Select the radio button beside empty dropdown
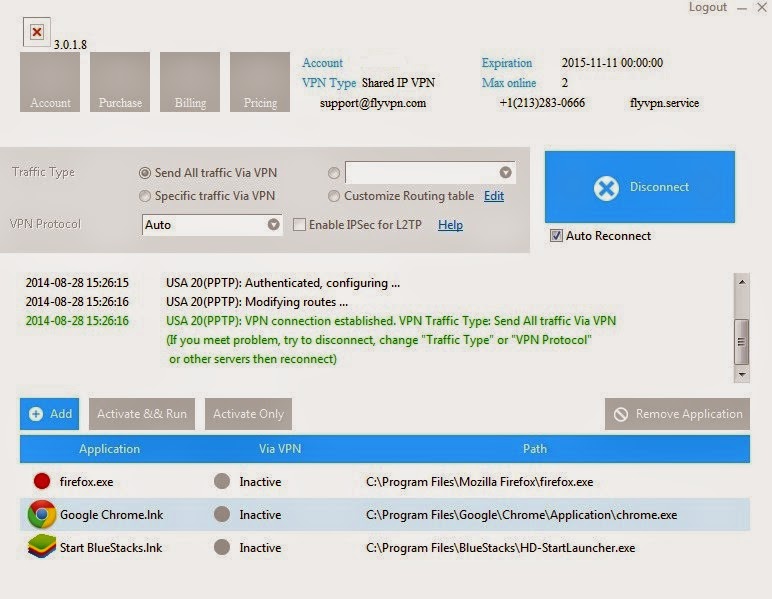 334,173
